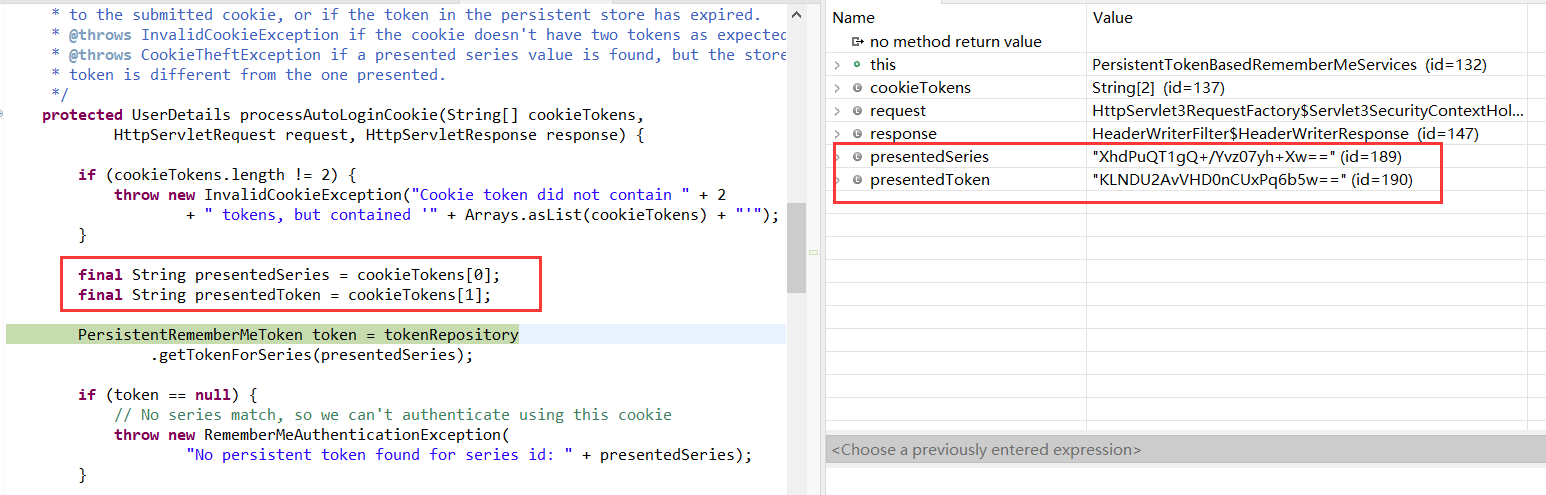Select the presentedSeries variable row
Image resolution: width=1546 pixels, height=495 pixels.
pos(929,157)
